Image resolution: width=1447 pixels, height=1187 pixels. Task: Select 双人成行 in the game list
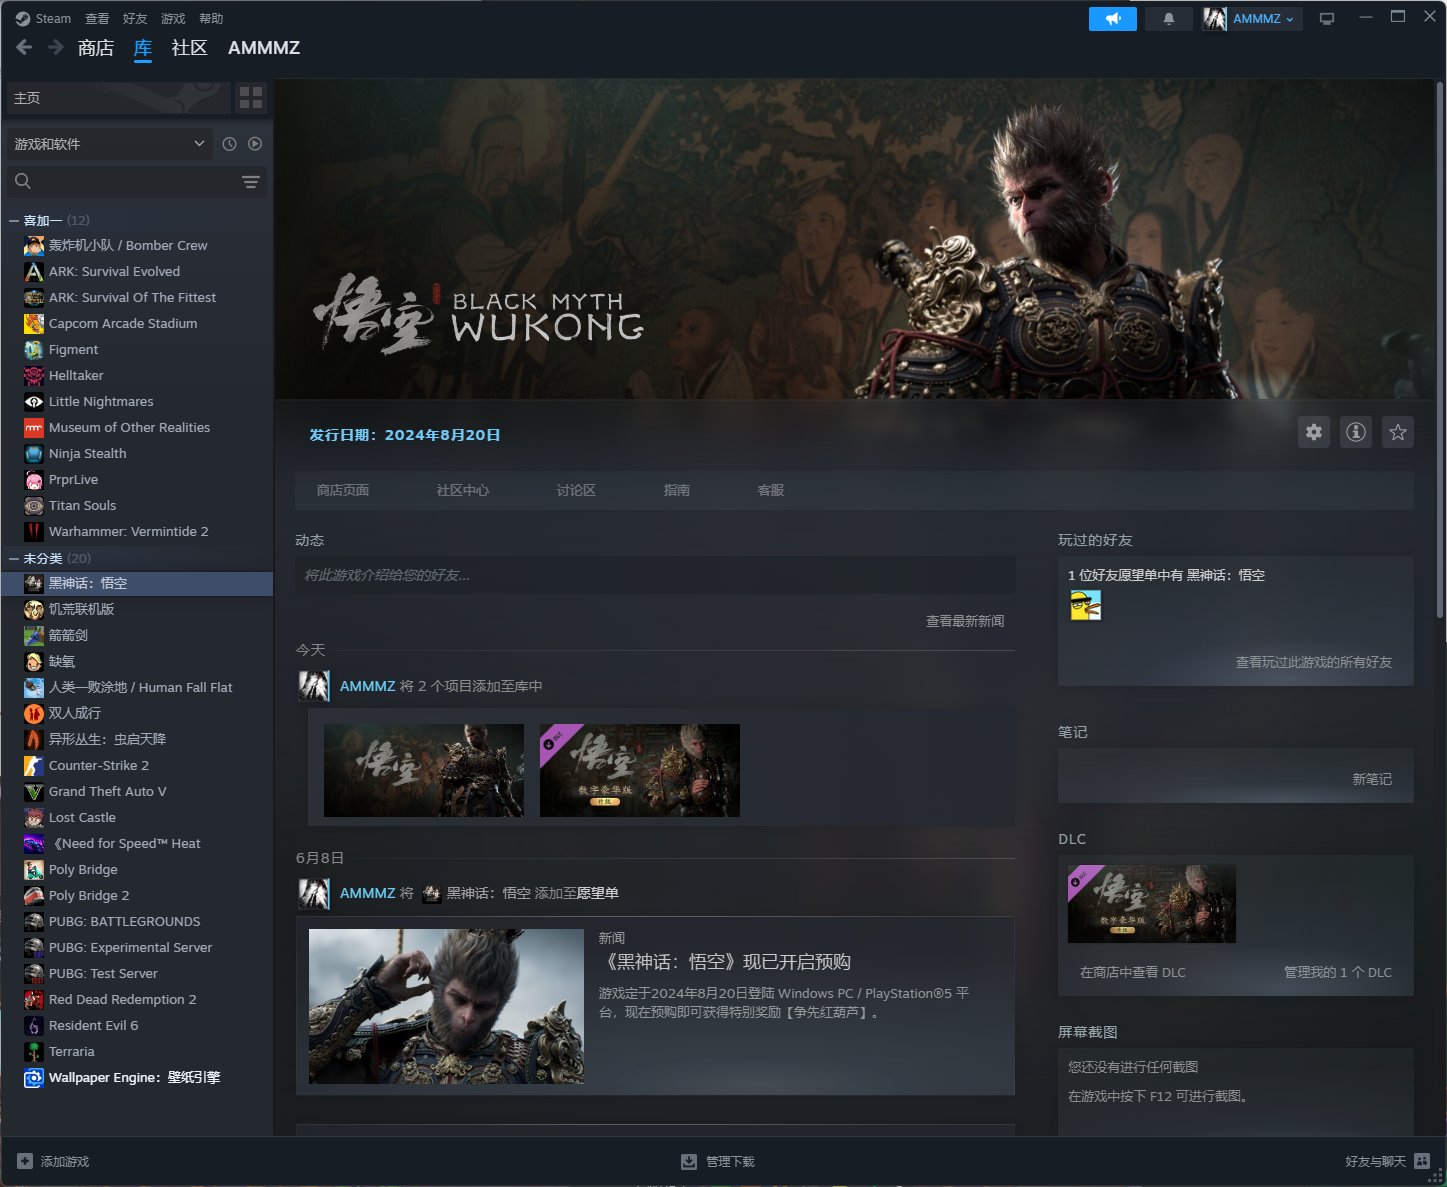pyautogui.click(x=138, y=713)
